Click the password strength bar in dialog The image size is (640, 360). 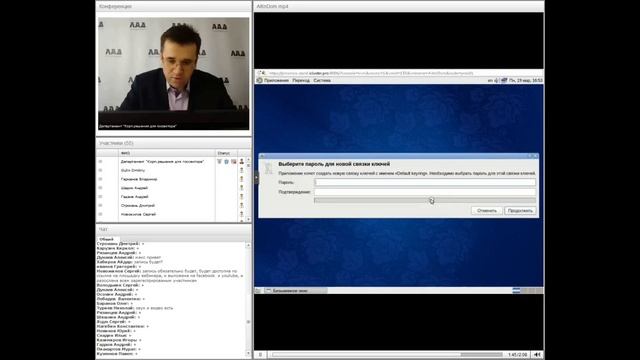[424, 200]
